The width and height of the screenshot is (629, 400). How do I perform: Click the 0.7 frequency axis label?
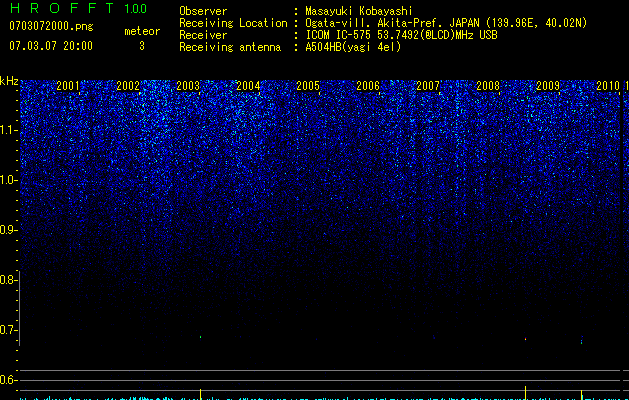(x=8, y=330)
